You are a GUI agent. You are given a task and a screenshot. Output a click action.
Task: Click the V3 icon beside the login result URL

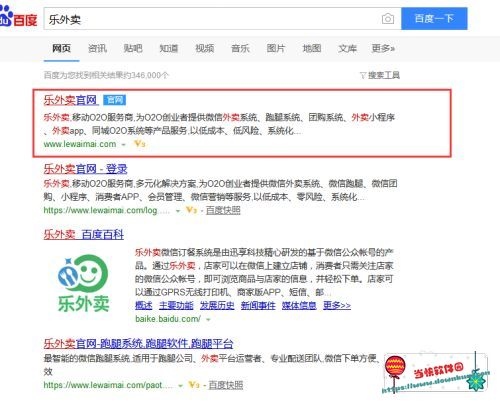[x=191, y=210]
